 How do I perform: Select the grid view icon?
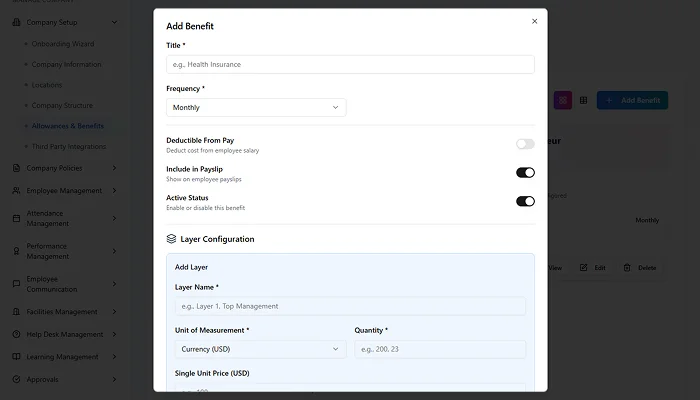pyautogui.click(x=563, y=100)
